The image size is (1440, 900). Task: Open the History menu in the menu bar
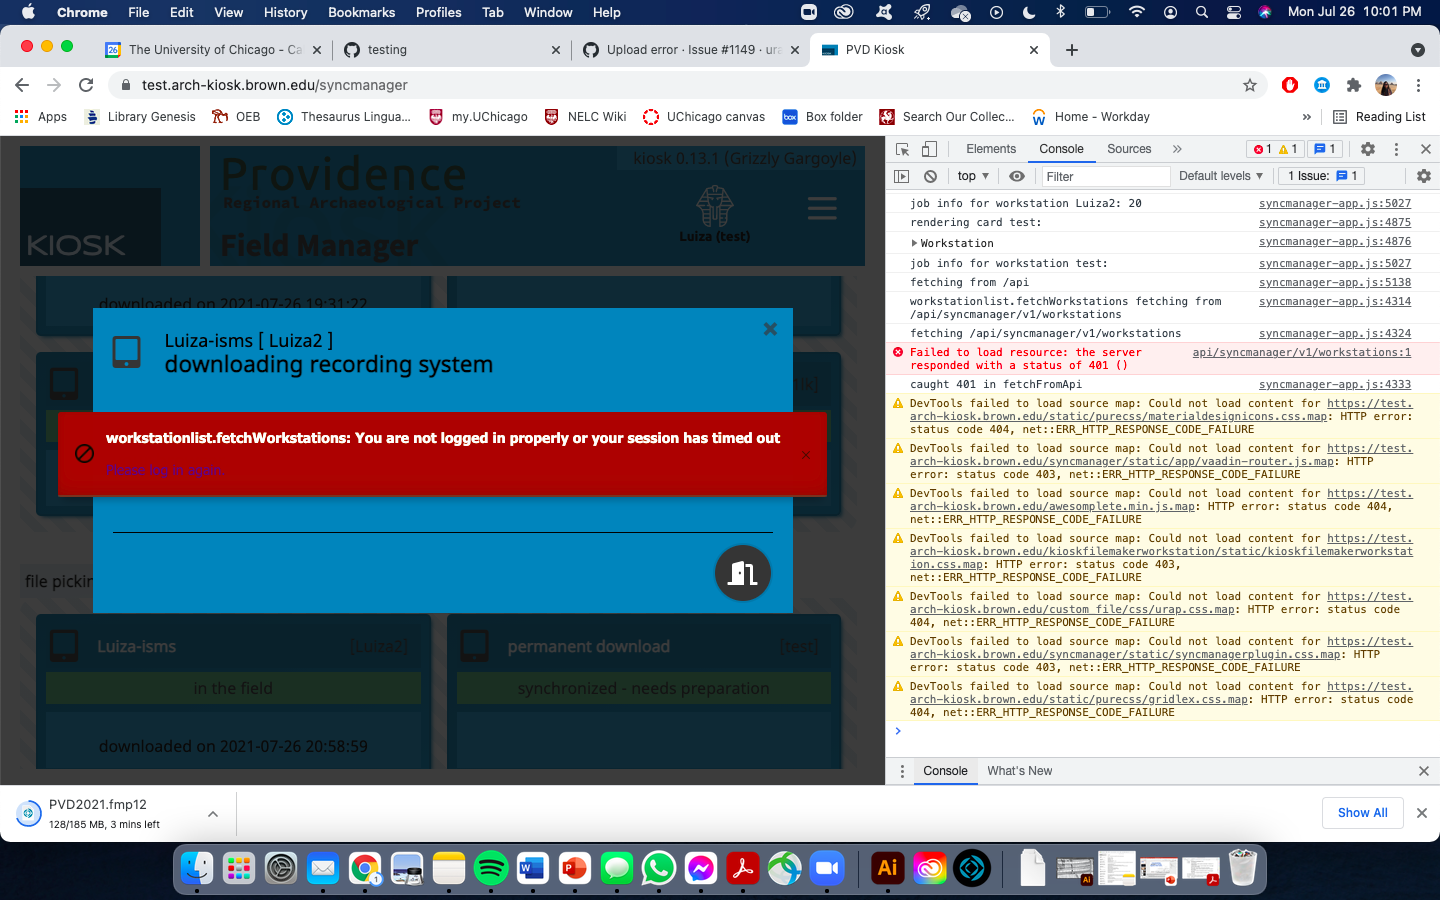click(285, 12)
